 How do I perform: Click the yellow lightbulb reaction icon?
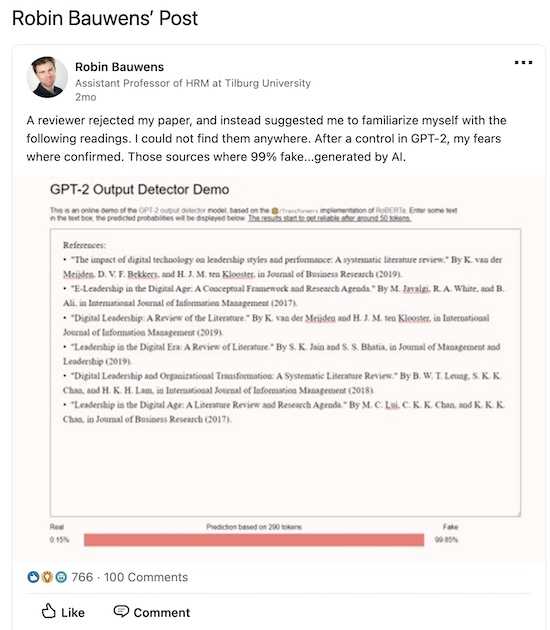(x=47, y=577)
